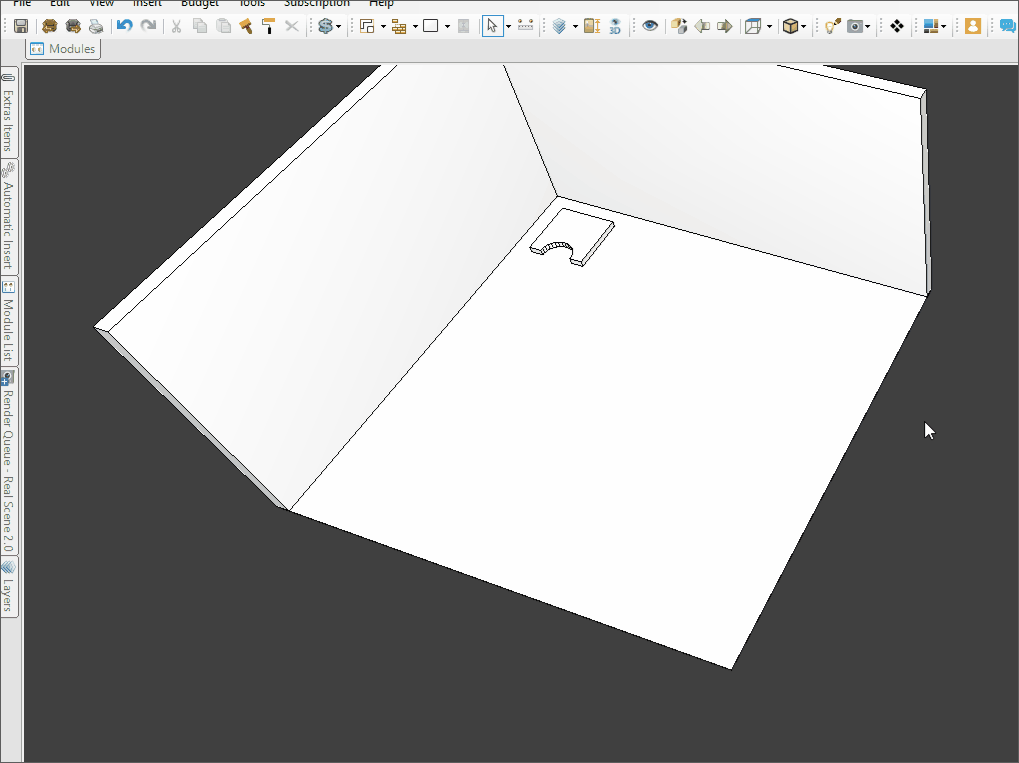
Task: Click the measuring ruler icon
Action: pos(525,26)
